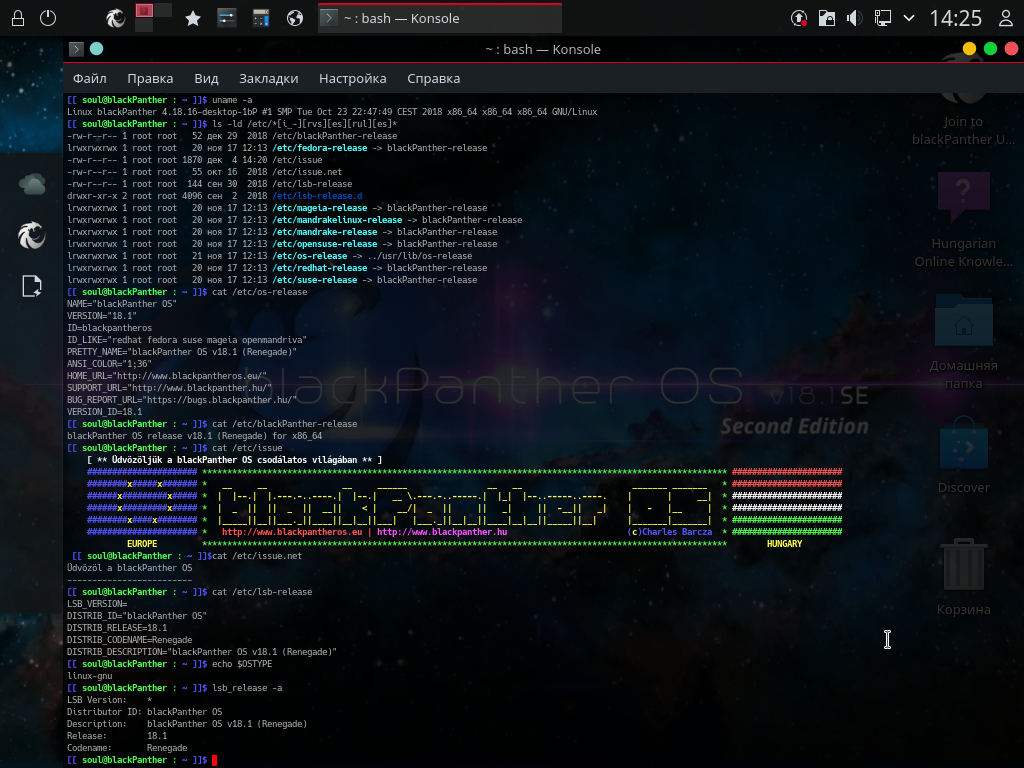The height and width of the screenshot is (768, 1024).
Task: Click the /etc/os-release symlink entry
Action: [x=310, y=256]
